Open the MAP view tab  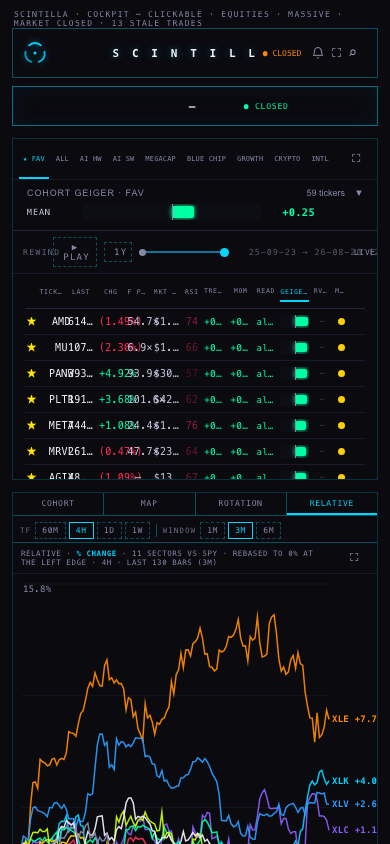click(x=149, y=503)
